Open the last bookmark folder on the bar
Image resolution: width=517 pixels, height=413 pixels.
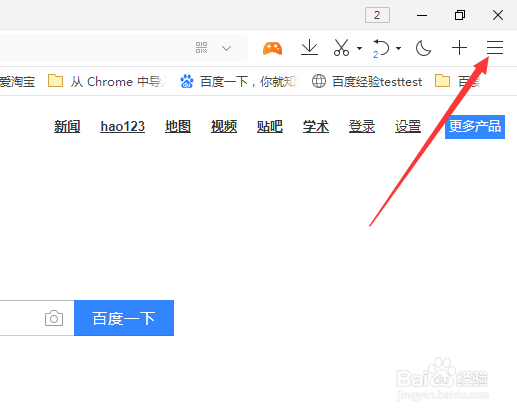pyautogui.click(x=458, y=81)
